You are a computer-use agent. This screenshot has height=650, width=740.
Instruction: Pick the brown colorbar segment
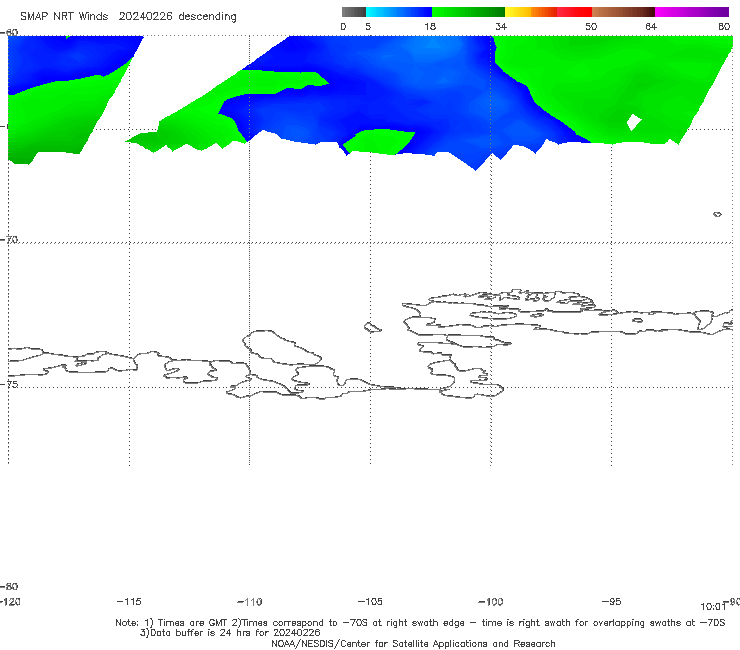[x=623, y=12]
